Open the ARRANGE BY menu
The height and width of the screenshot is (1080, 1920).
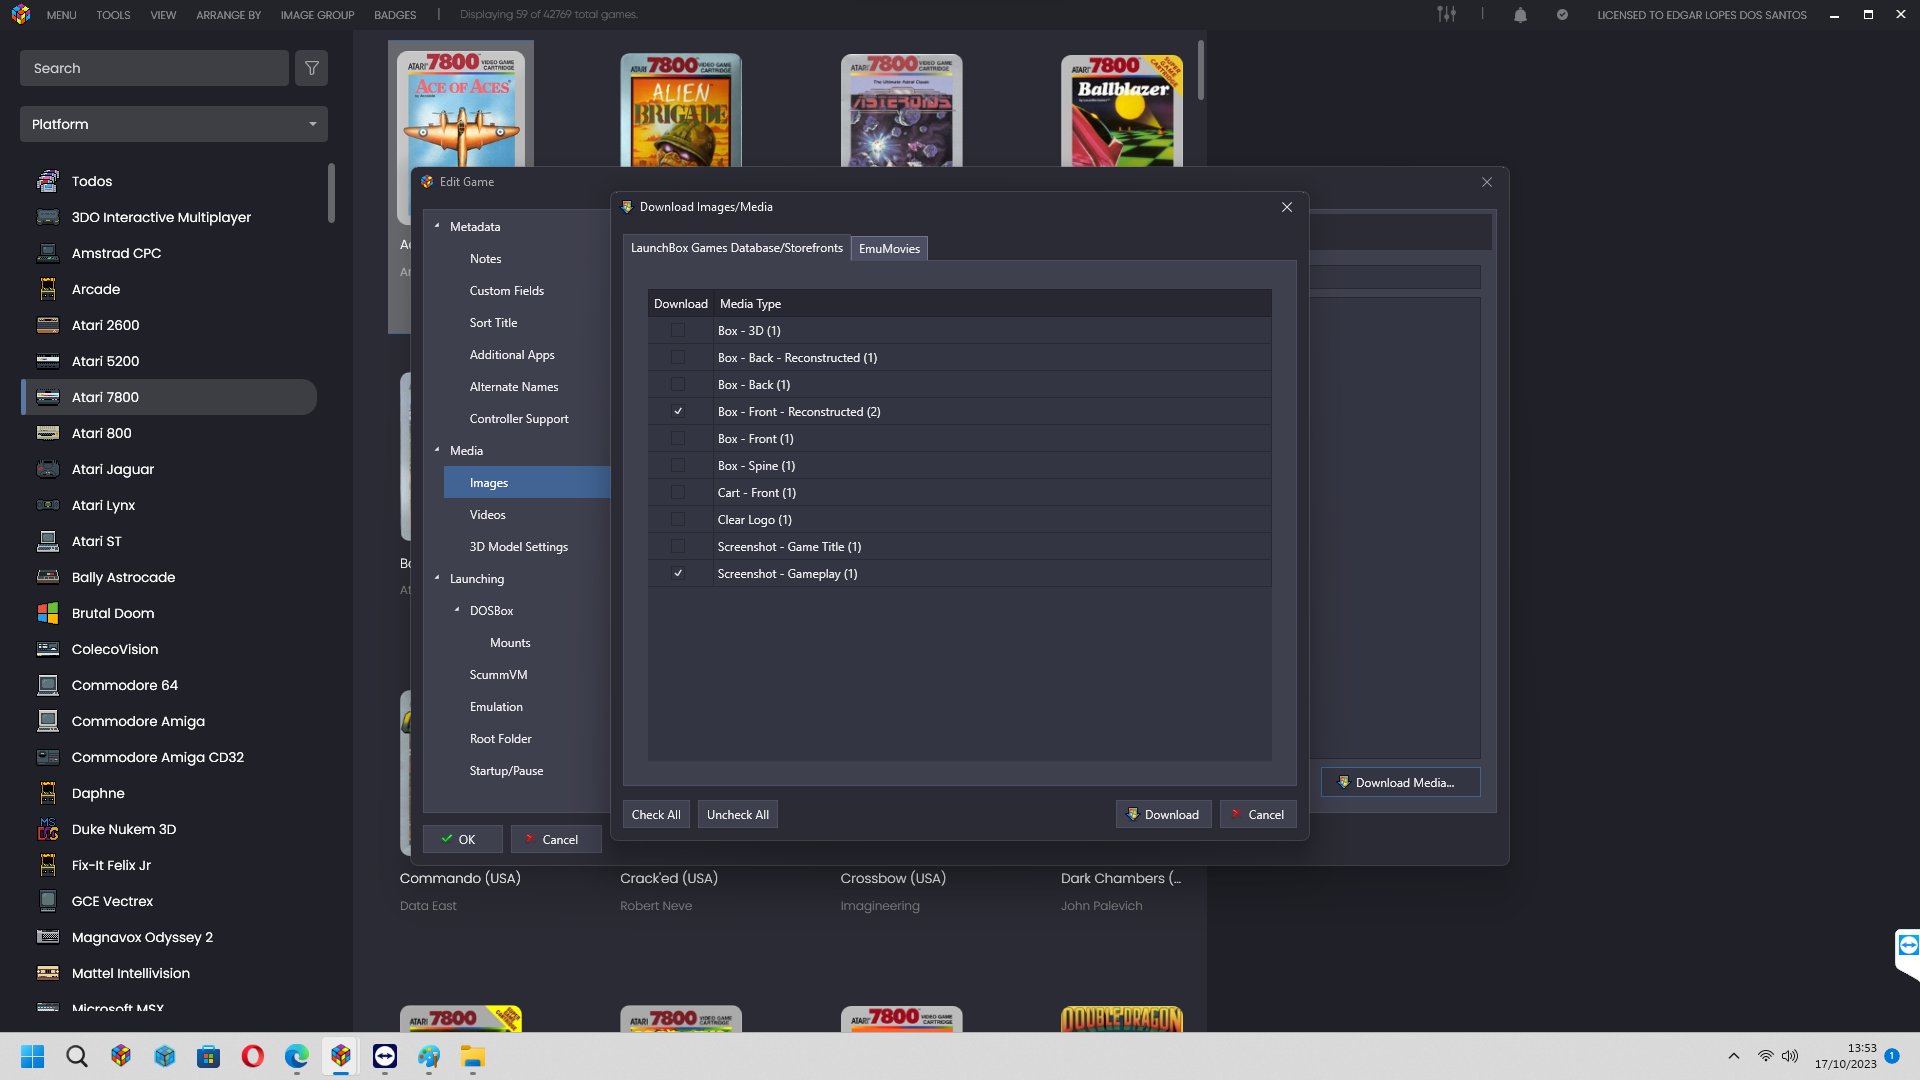click(x=228, y=15)
